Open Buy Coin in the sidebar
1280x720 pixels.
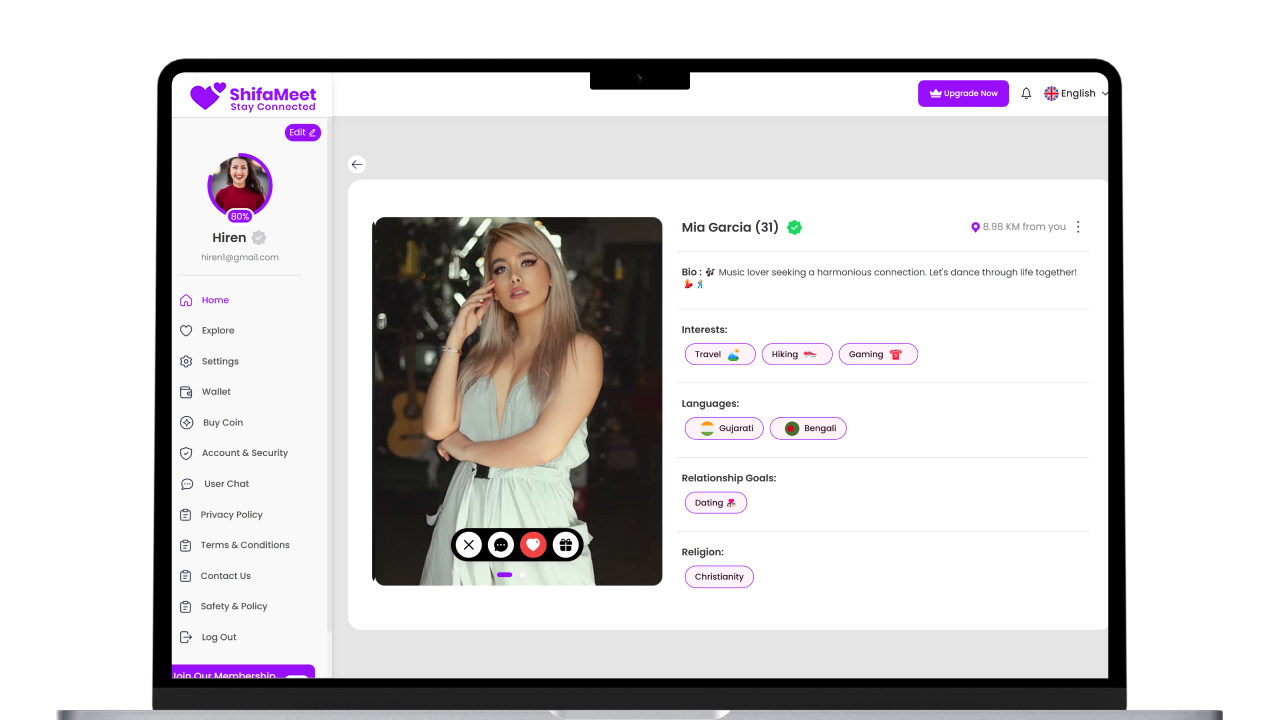coord(222,423)
